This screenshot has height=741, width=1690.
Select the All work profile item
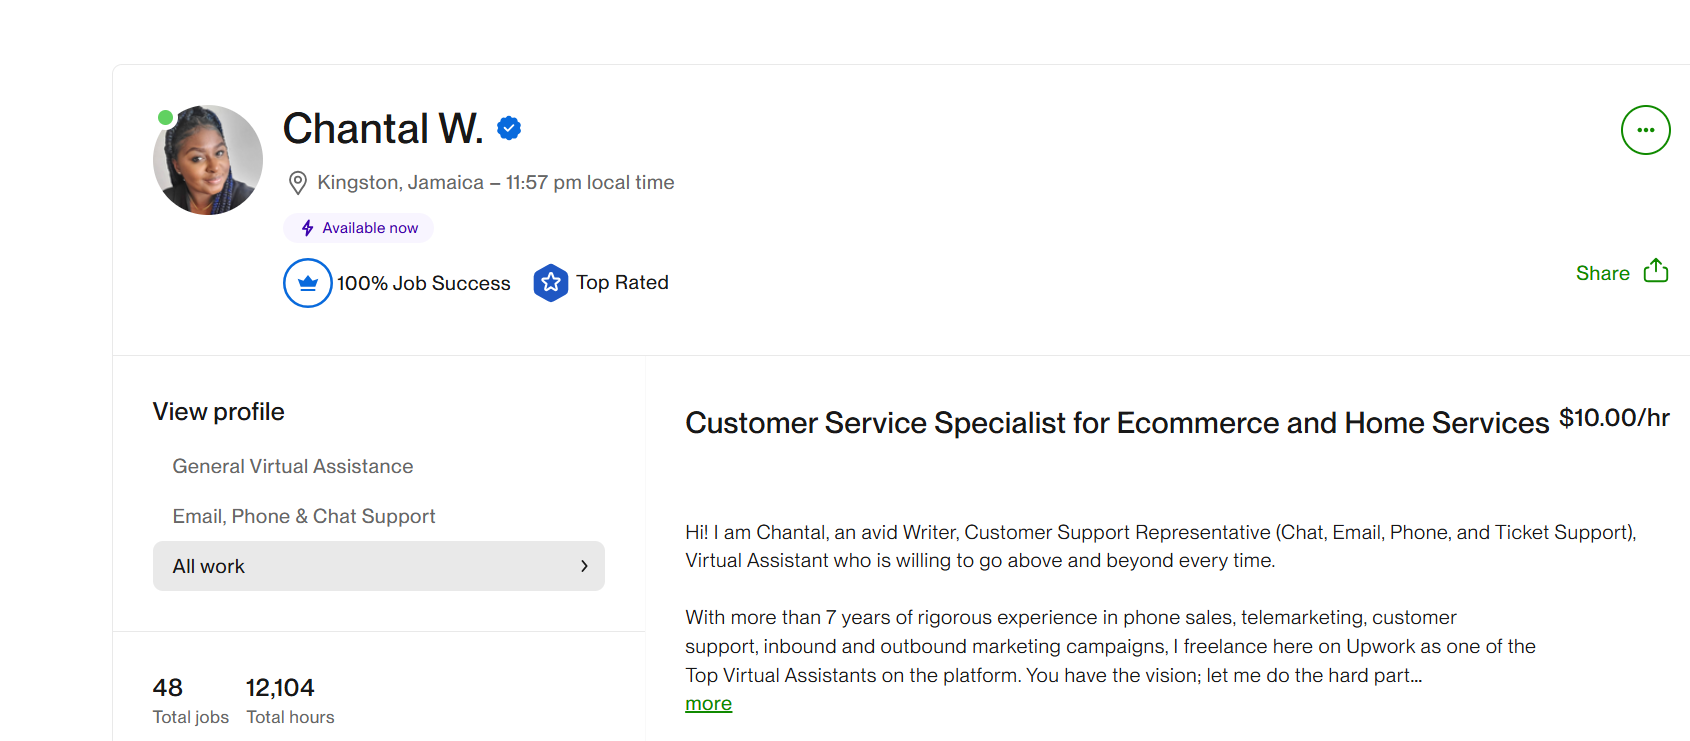coord(209,566)
